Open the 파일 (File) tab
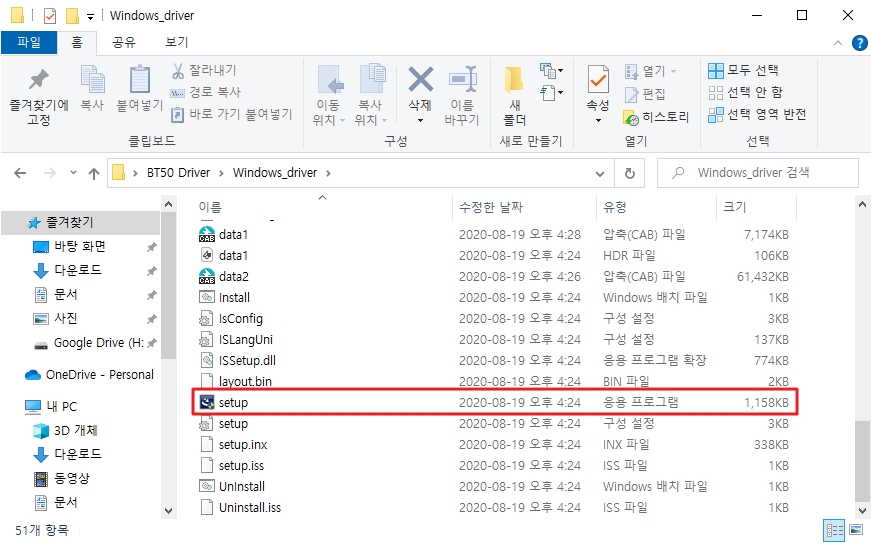Image resolution: width=872 pixels, height=543 pixels. (29, 42)
